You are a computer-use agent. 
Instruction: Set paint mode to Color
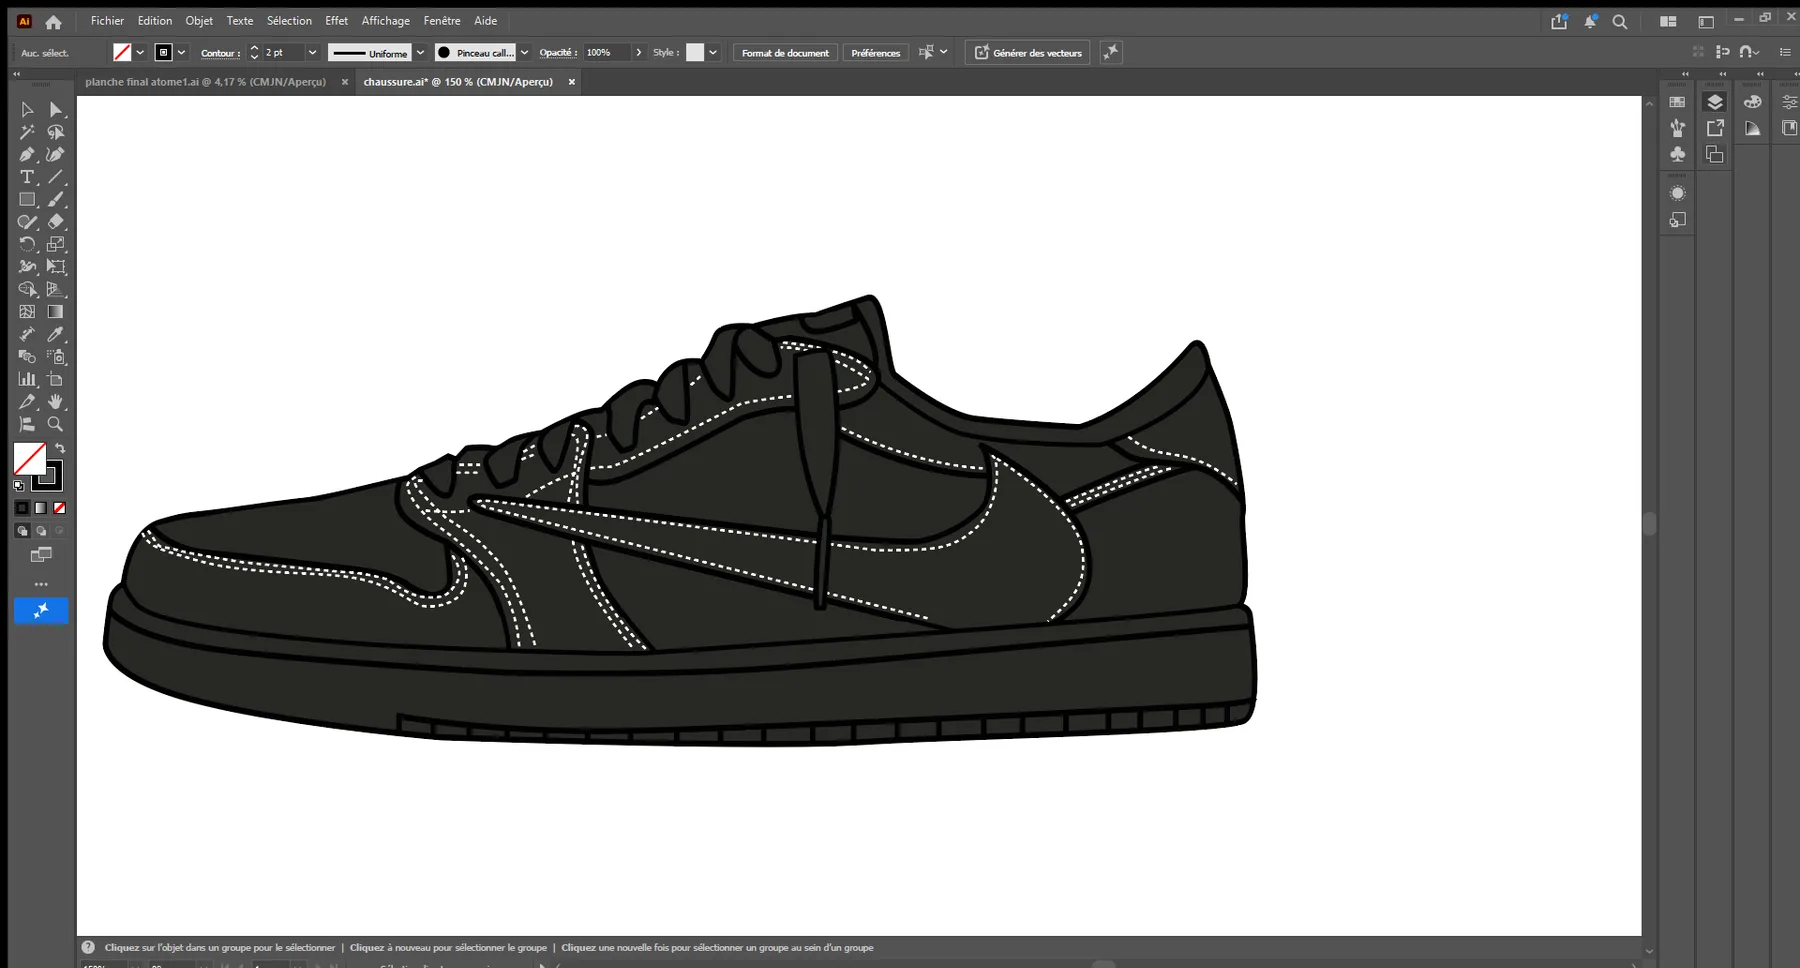(22, 508)
